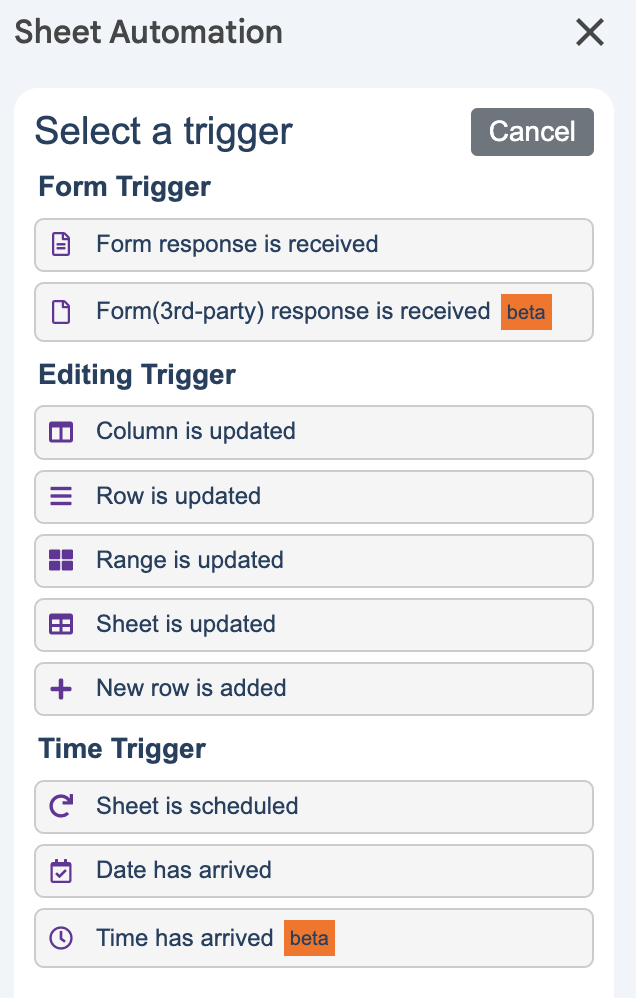The height and width of the screenshot is (998, 636).
Task: Close the Sheet Automation panel
Action: [x=590, y=32]
